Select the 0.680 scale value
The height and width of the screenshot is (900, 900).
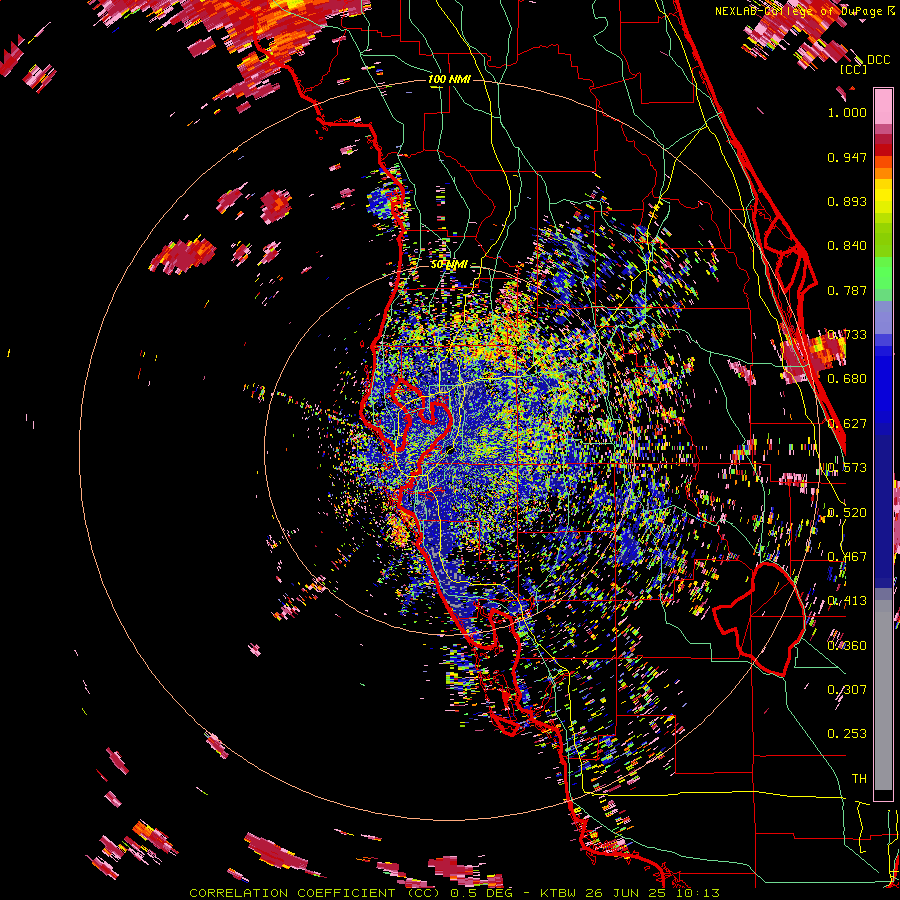tap(847, 379)
